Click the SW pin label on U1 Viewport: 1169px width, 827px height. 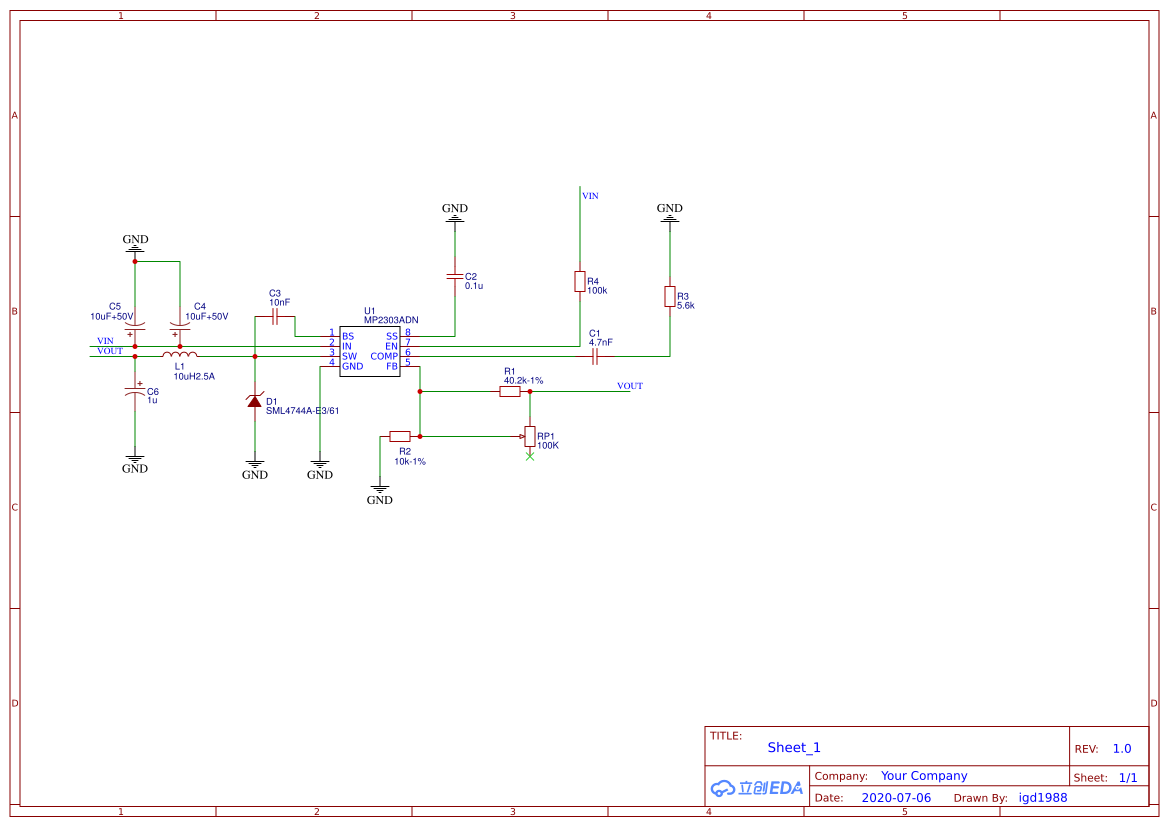pos(350,356)
